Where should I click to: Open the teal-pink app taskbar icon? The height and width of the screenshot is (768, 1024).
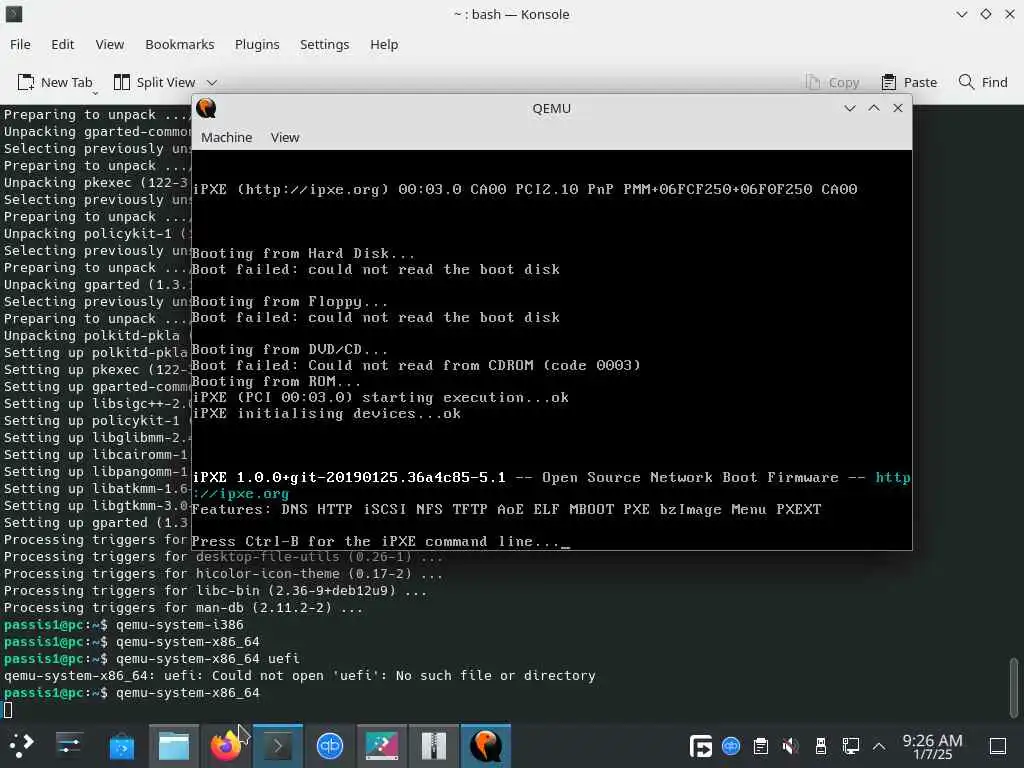[x=382, y=746]
